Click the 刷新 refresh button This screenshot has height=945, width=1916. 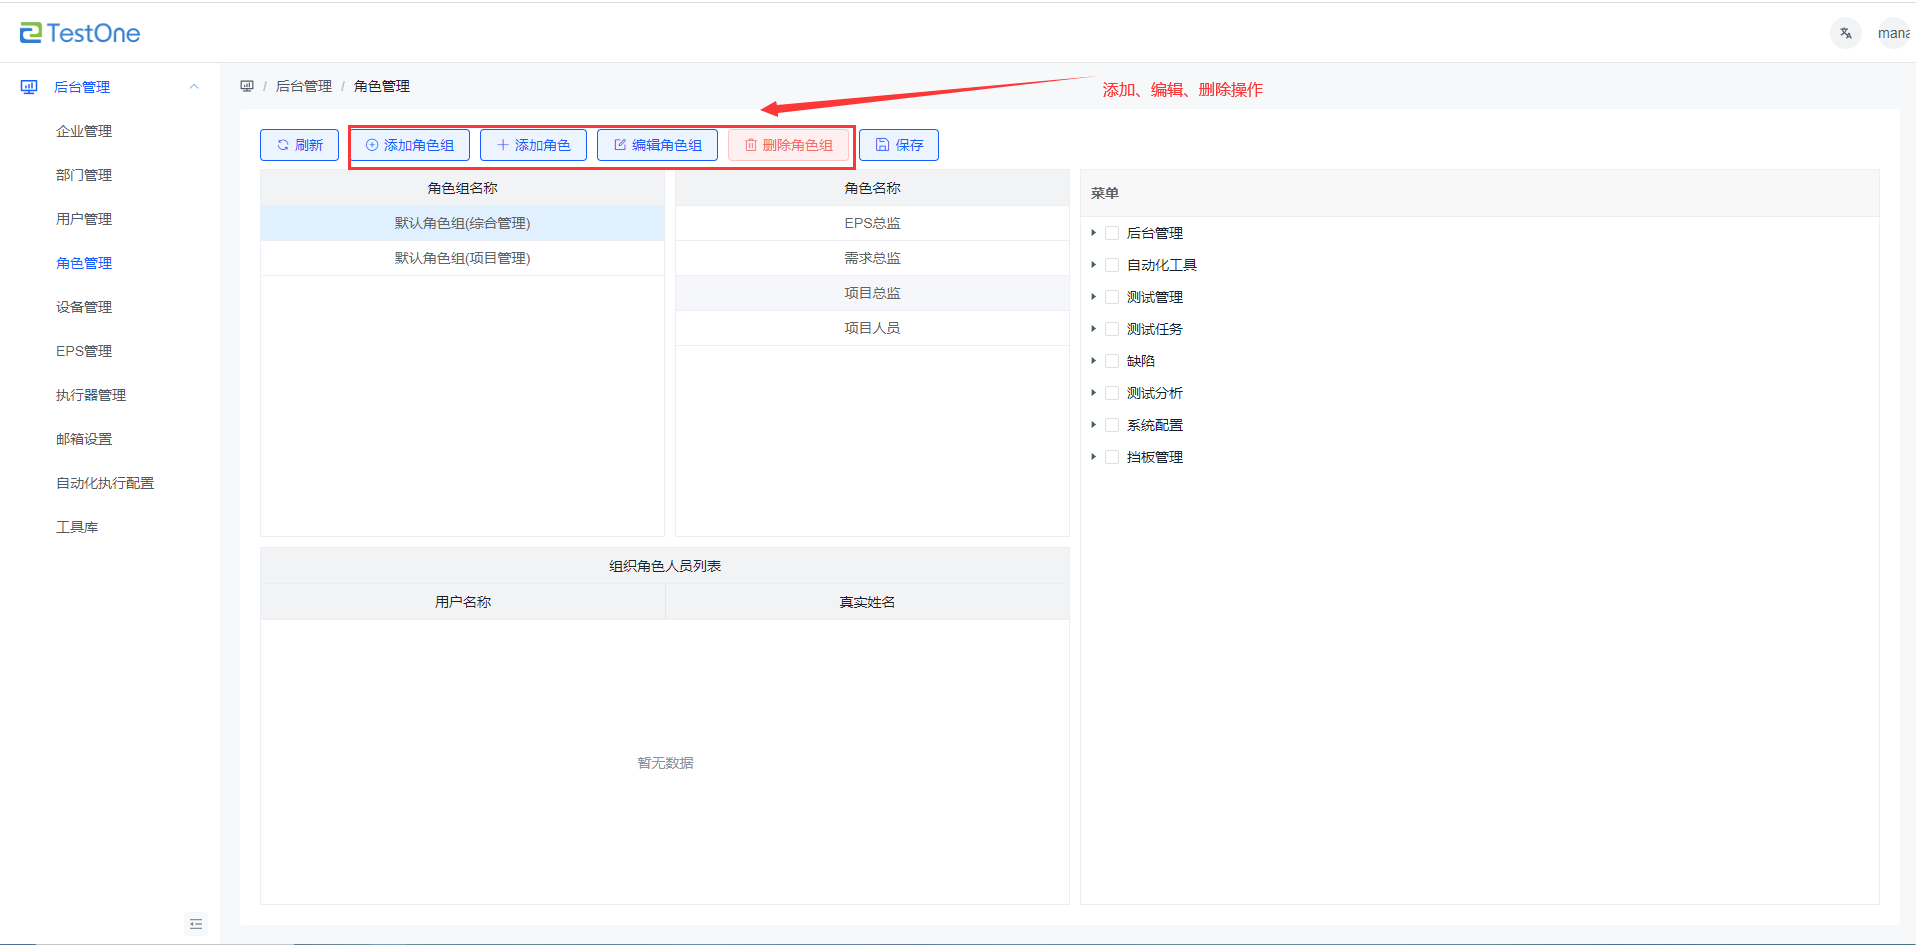[299, 145]
